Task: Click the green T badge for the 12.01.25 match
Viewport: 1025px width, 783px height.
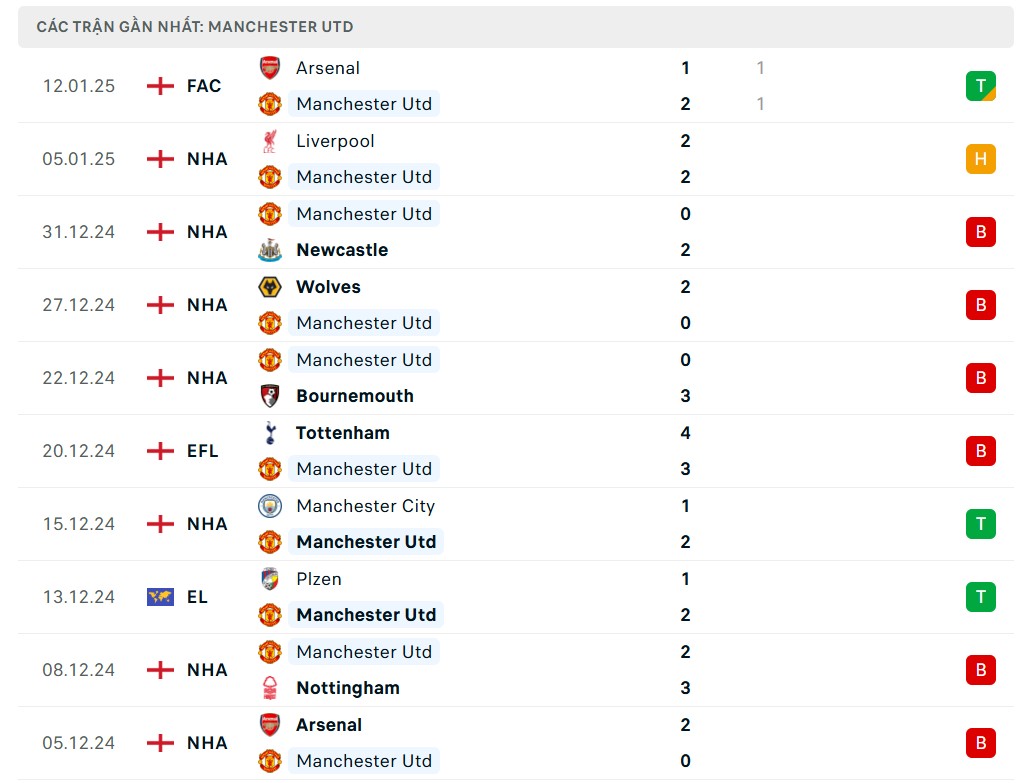Action: click(x=981, y=86)
